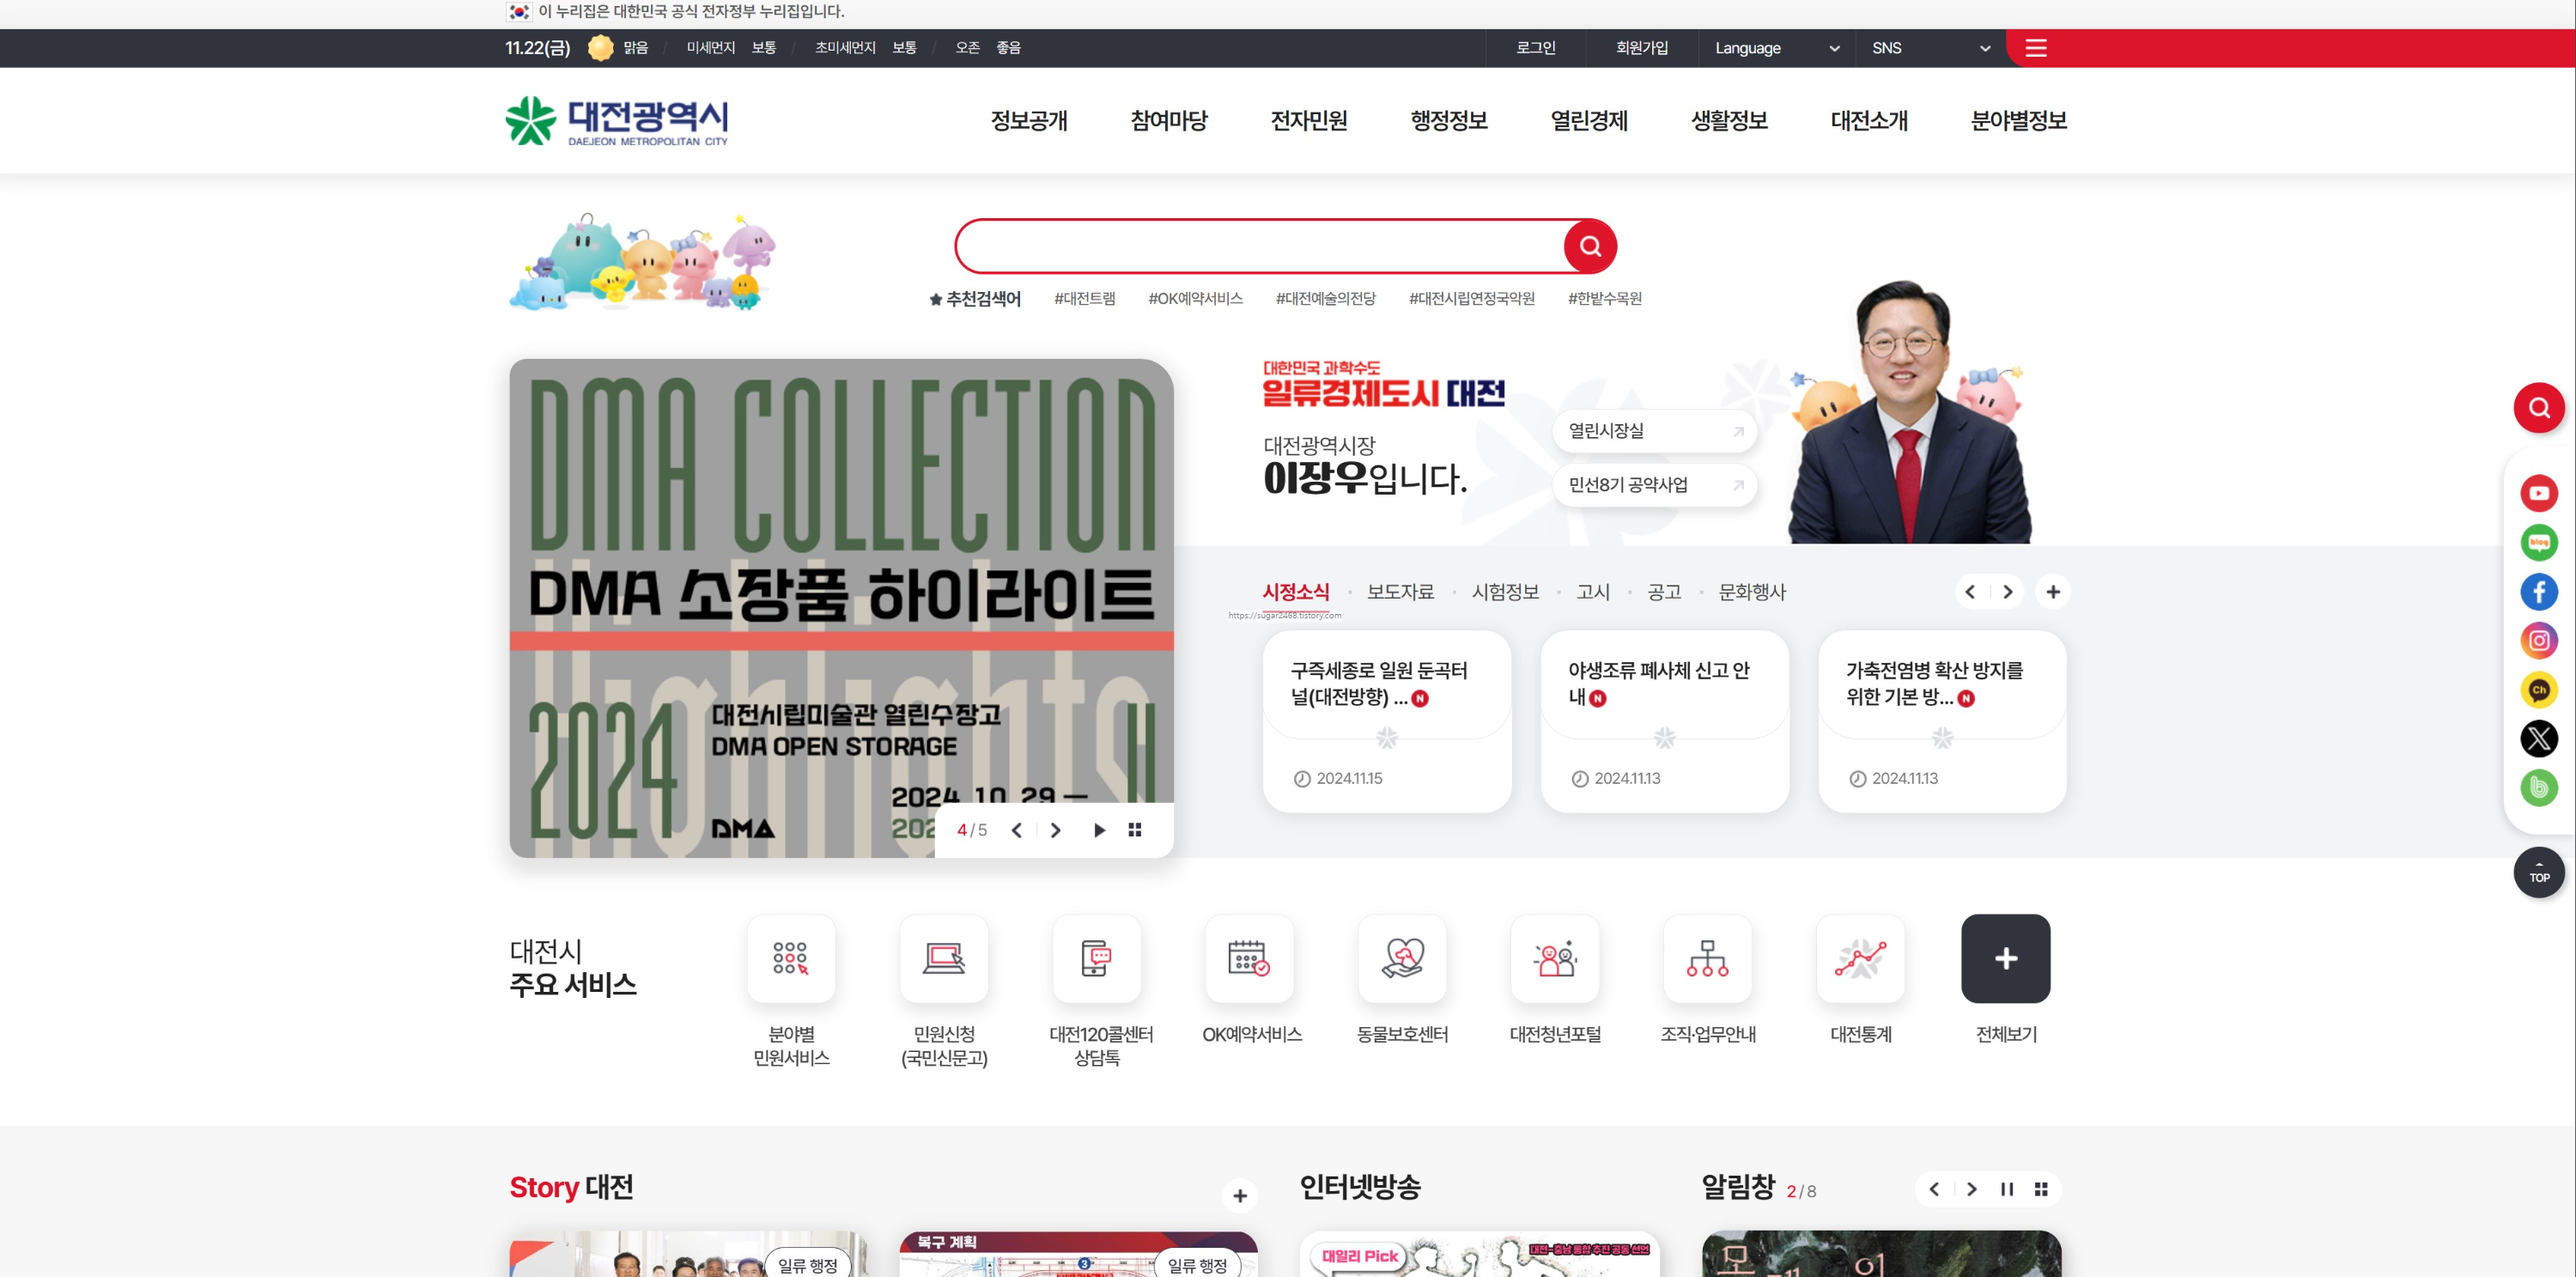This screenshot has height=1277, width=2576.
Task: Click the 대전통계 chart icon
Action: [x=1860, y=958]
